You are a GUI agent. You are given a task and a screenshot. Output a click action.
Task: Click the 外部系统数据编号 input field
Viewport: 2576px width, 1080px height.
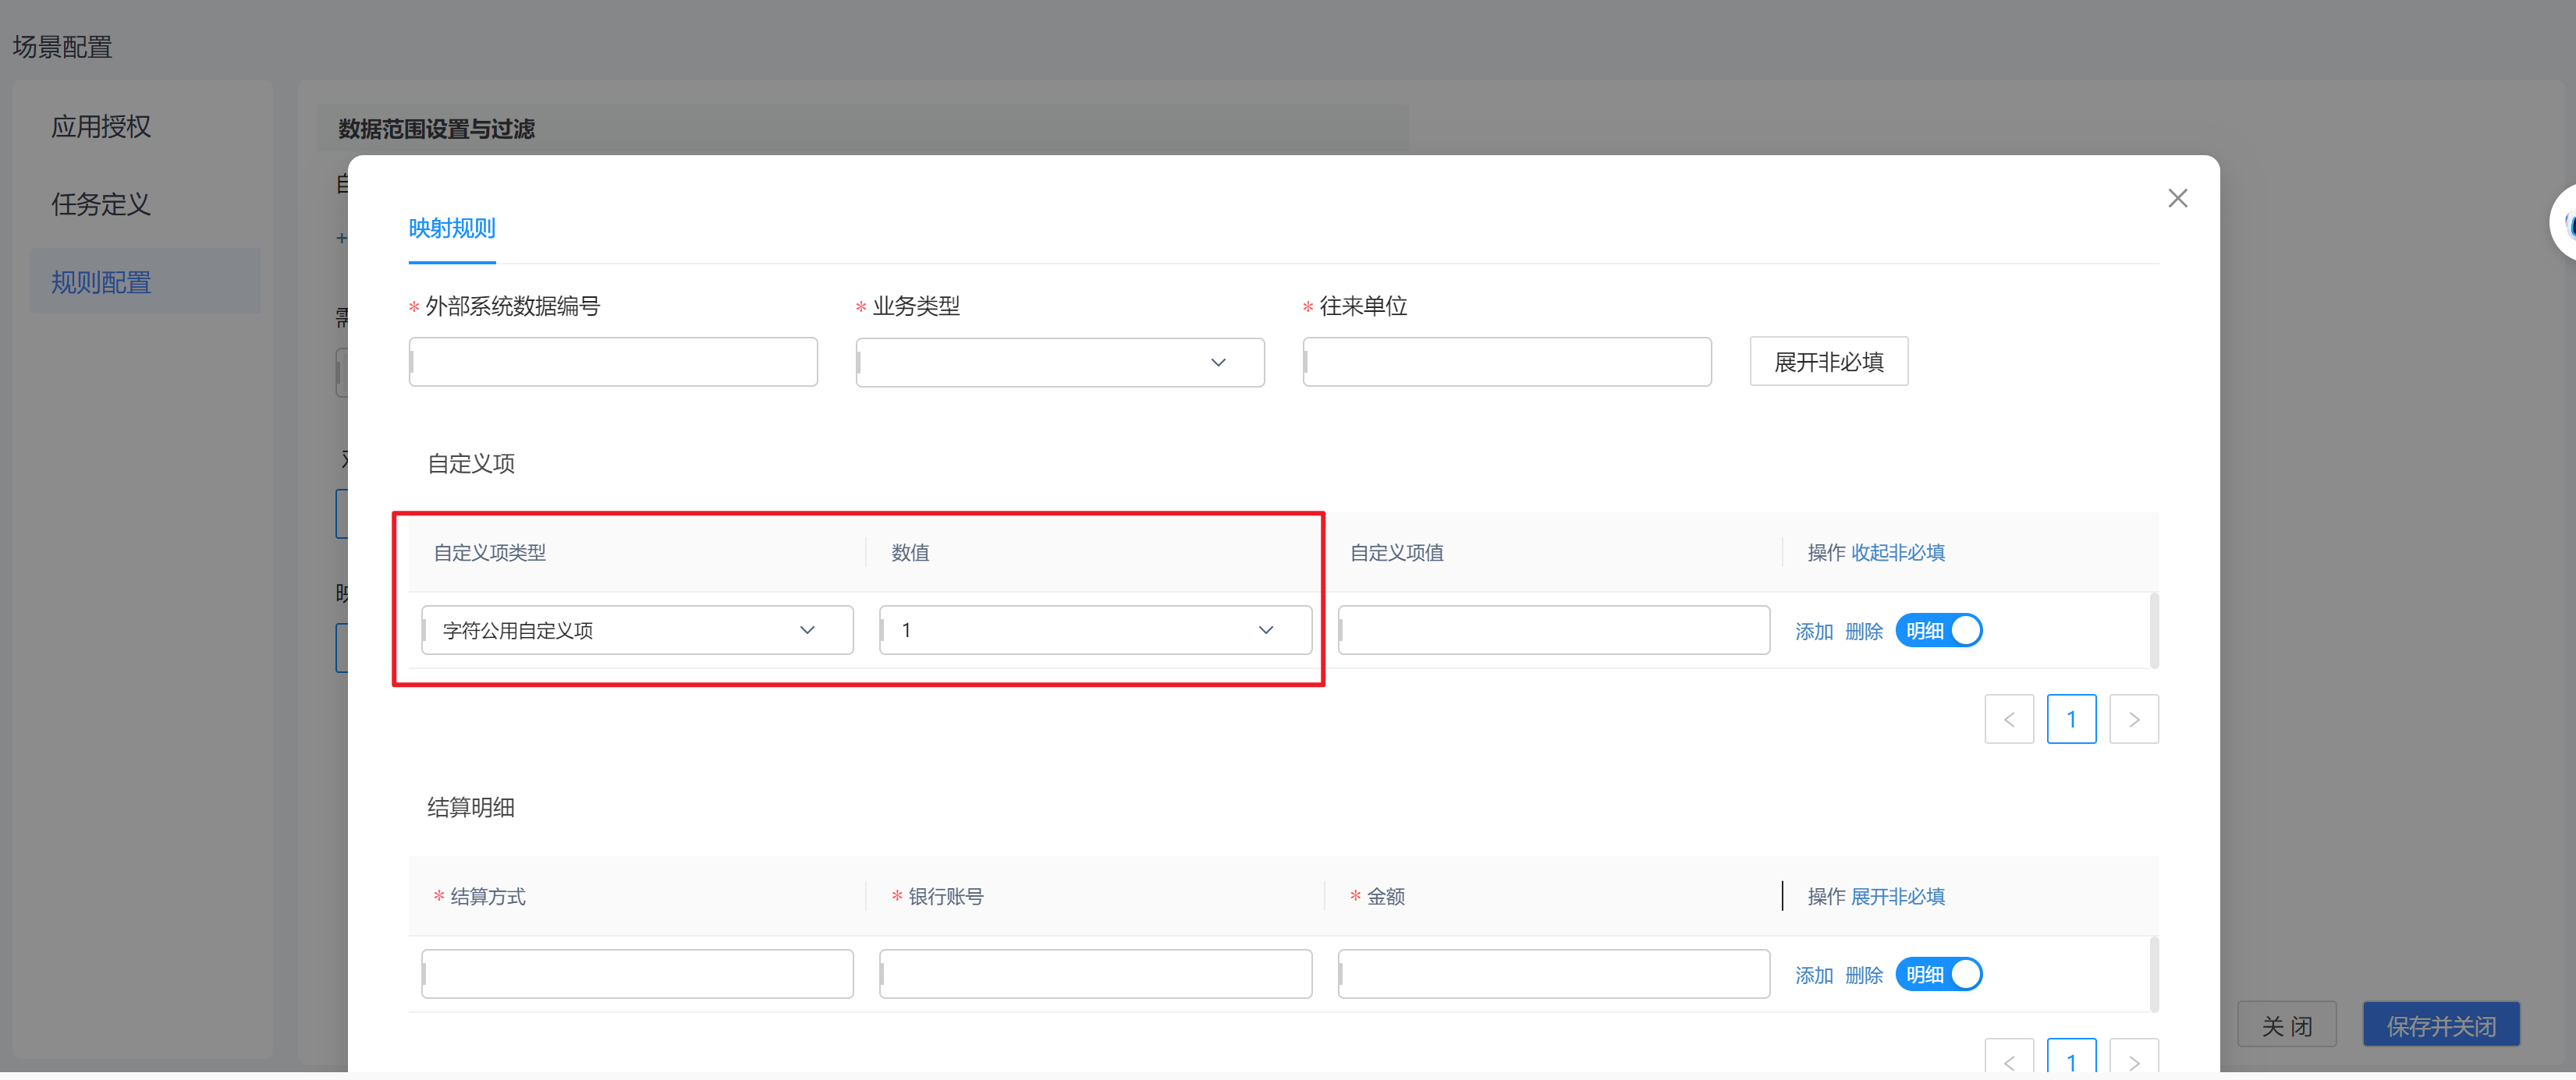click(x=613, y=362)
